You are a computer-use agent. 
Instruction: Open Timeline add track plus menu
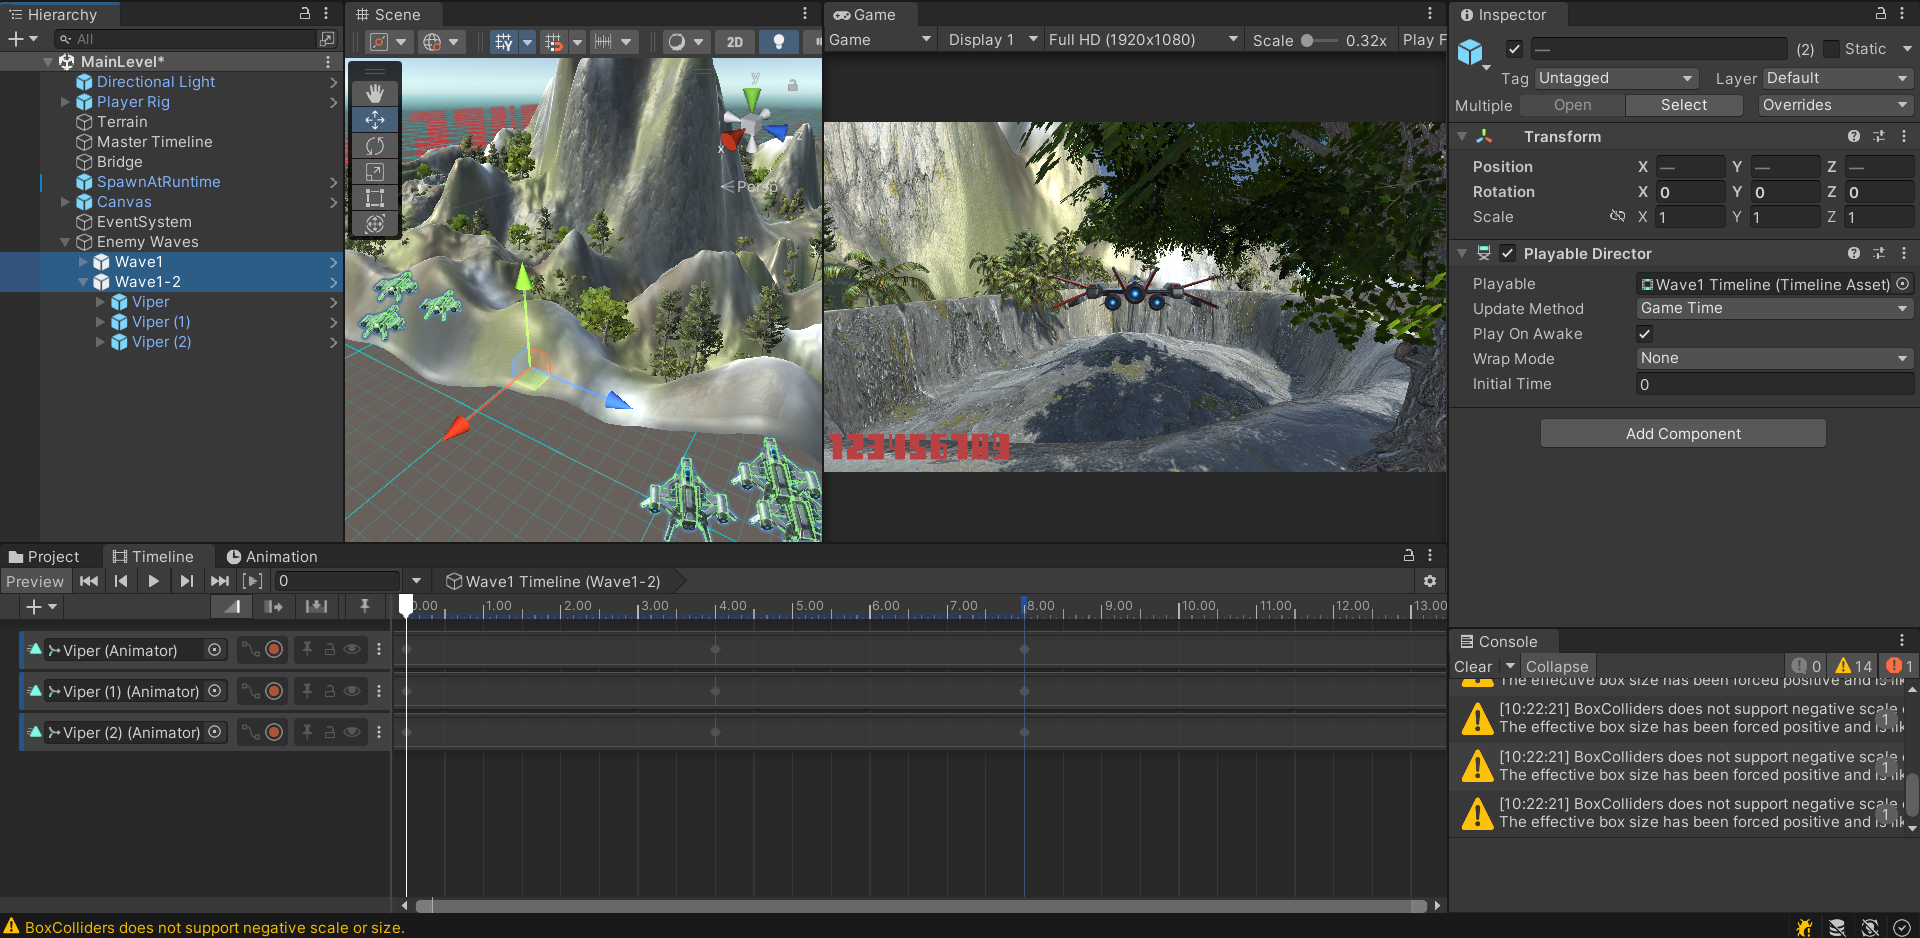41,607
